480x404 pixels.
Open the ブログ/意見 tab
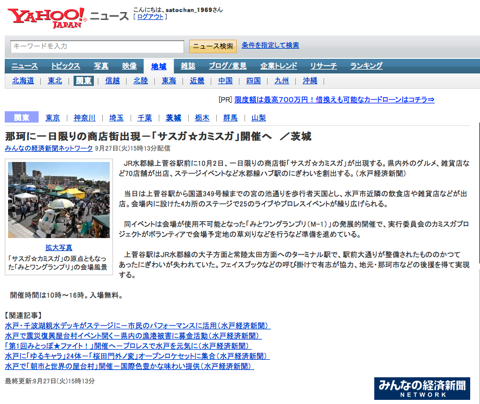228,66
